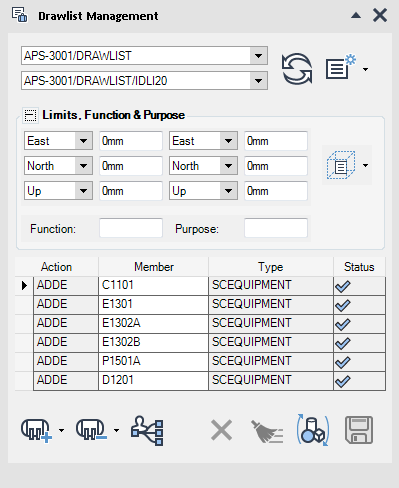Select member D1201 cell
This screenshot has height=488, width=399.
[153, 380]
